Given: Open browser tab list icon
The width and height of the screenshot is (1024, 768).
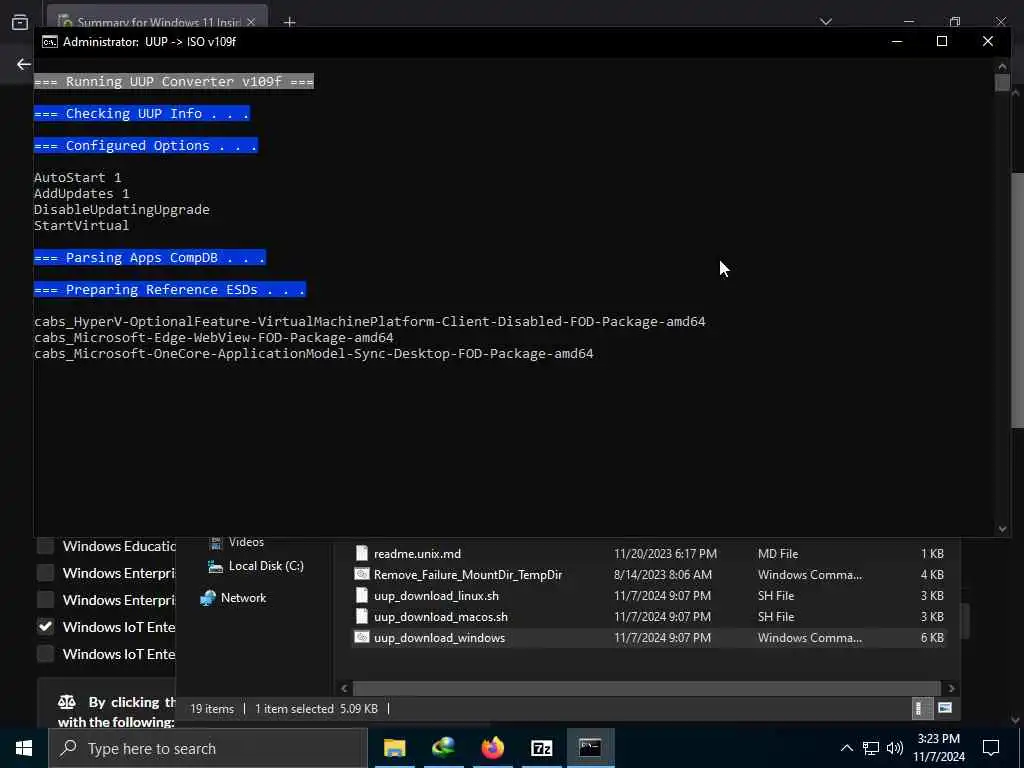Looking at the screenshot, I should 20,22.
